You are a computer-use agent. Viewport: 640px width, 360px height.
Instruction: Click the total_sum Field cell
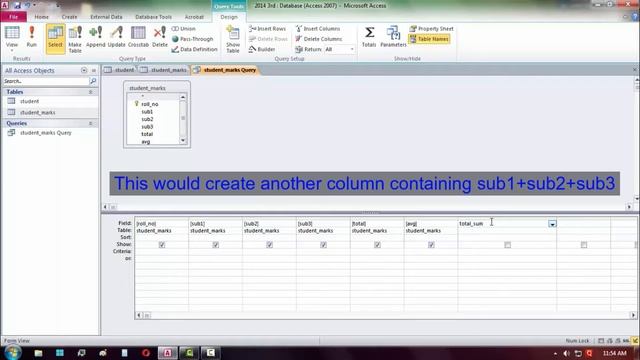pos(507,224)
